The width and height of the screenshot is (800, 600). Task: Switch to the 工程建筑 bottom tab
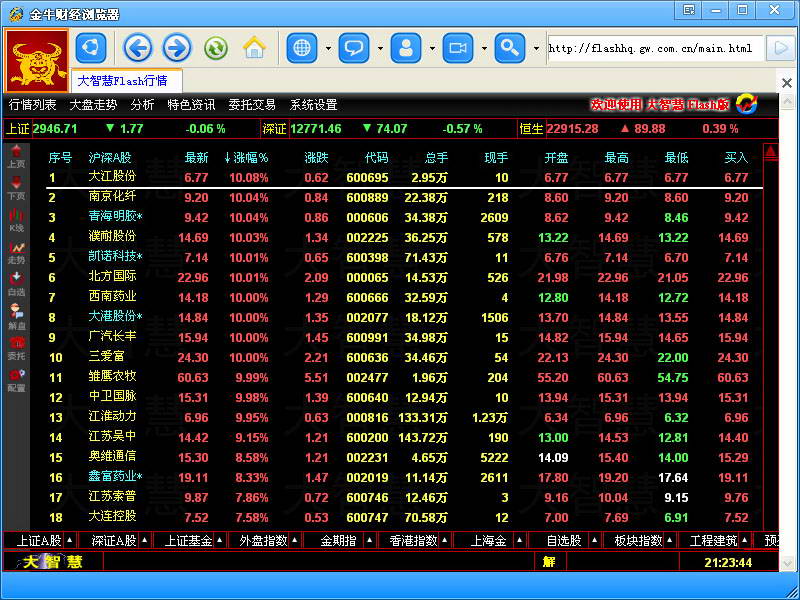click(x=713, y=540)
